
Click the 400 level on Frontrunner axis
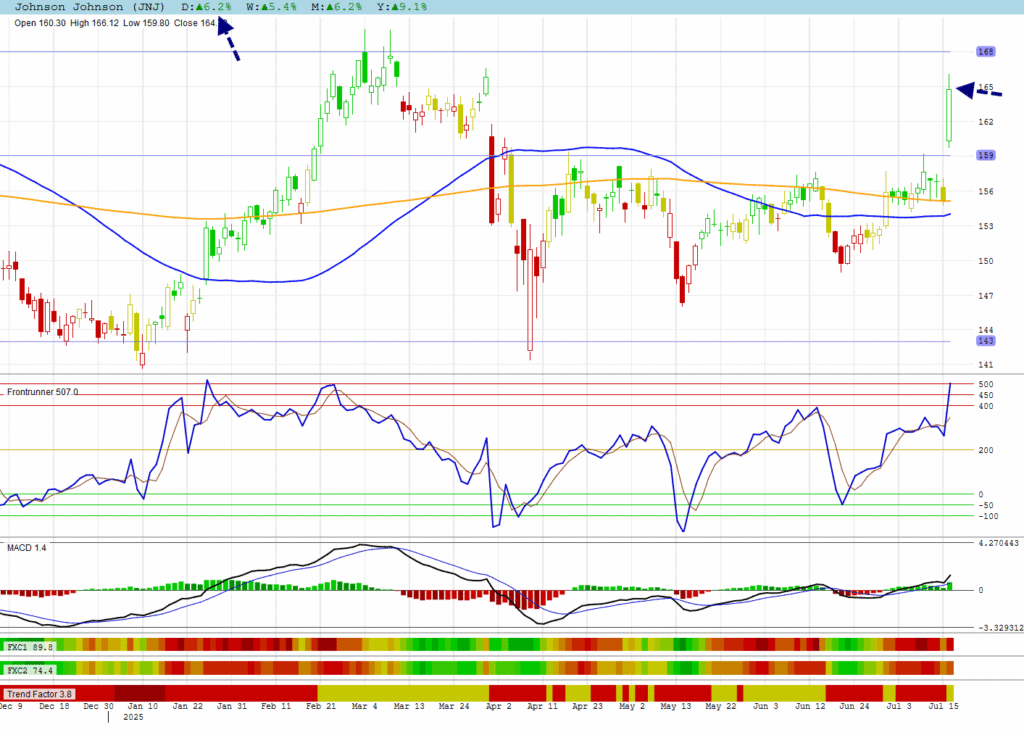pos(985,406)
